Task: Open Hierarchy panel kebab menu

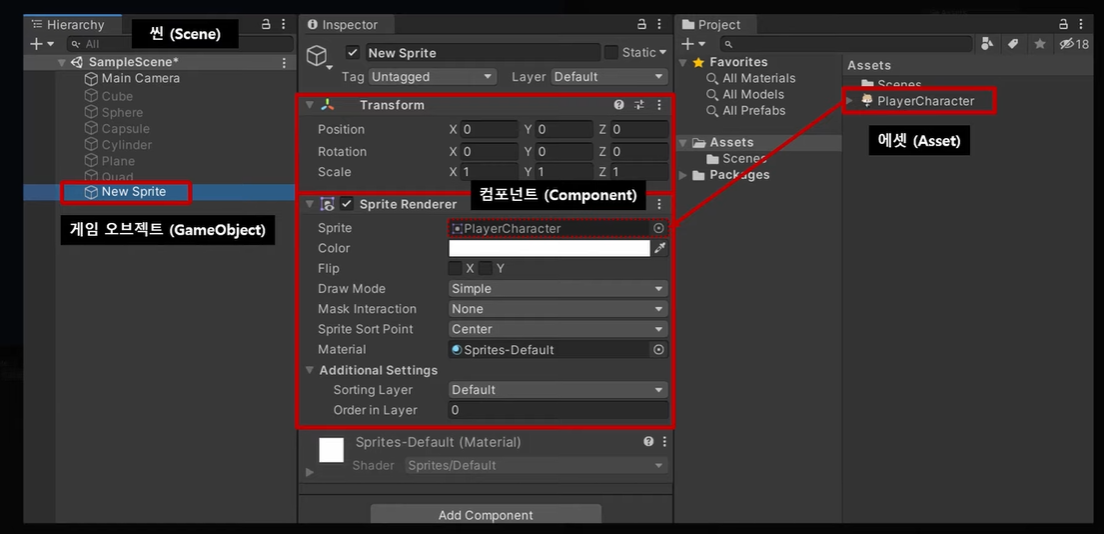Action: (284, 24)
